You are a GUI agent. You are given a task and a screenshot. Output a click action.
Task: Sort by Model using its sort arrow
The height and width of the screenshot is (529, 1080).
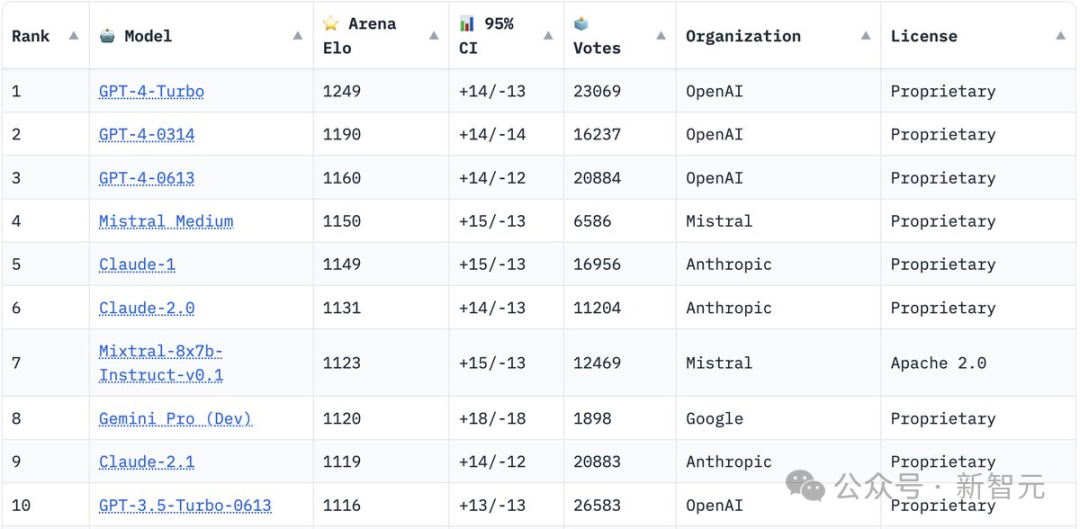click(x=297, y=36)
